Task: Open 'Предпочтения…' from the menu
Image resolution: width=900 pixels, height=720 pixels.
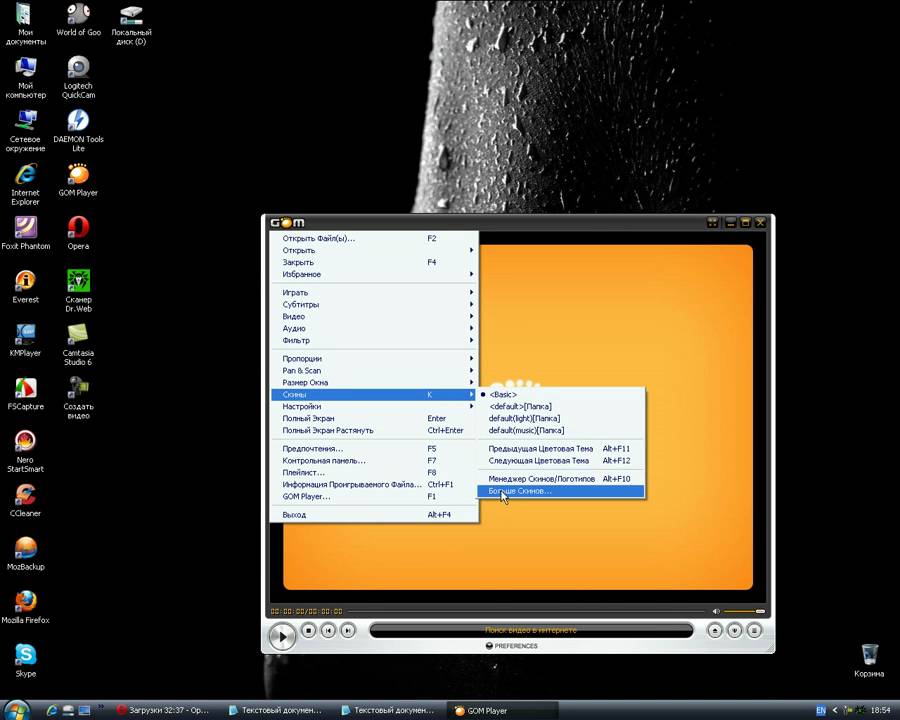Action: pos(374,448)
